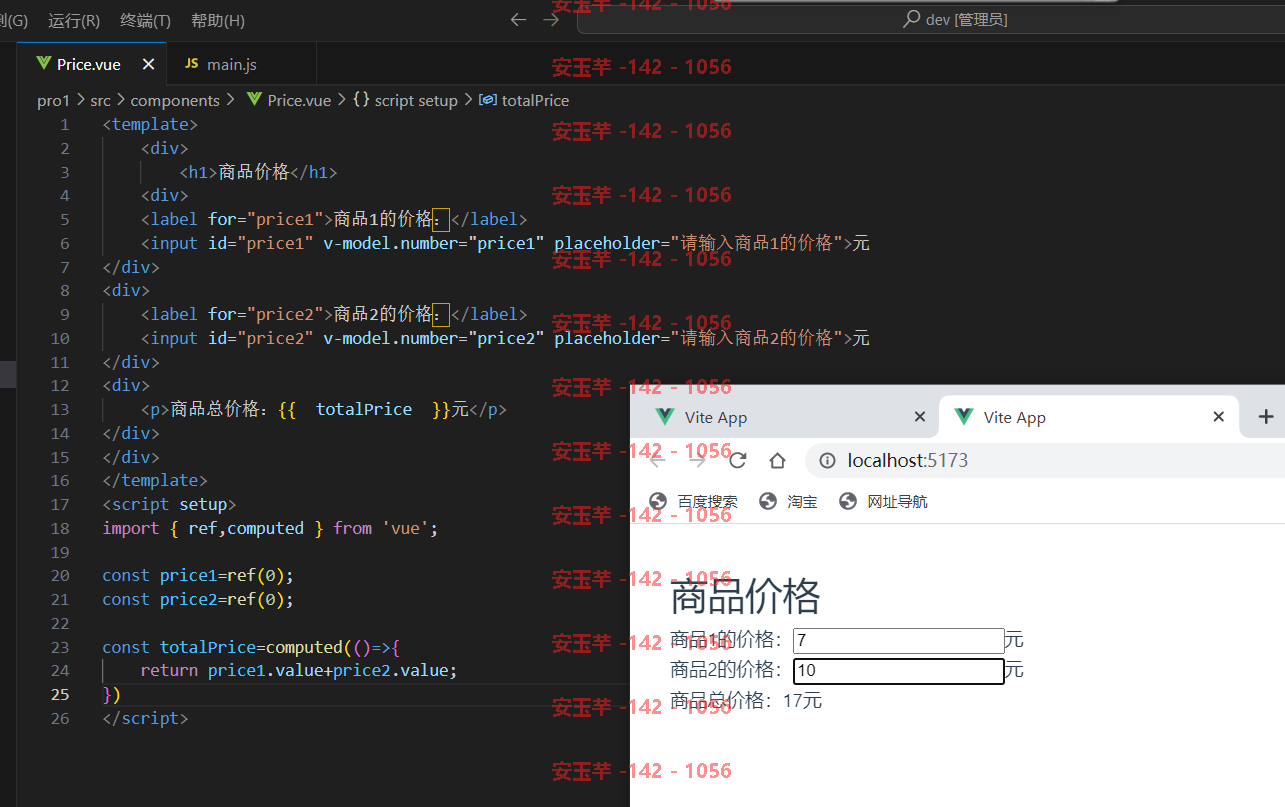Click const price2=ref(0) in the code
The height and width of the screenshot is (807, 1285).
pyautogui.click(x=198, y=599)
